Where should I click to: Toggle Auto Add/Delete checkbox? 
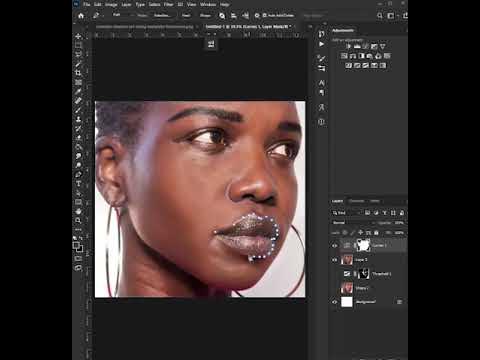[x=264, y=15]
